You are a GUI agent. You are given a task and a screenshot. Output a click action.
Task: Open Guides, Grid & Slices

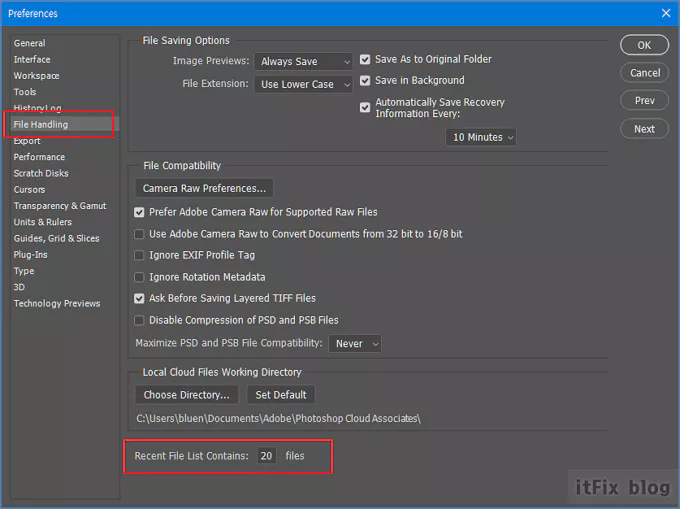(x=56, y=238)
